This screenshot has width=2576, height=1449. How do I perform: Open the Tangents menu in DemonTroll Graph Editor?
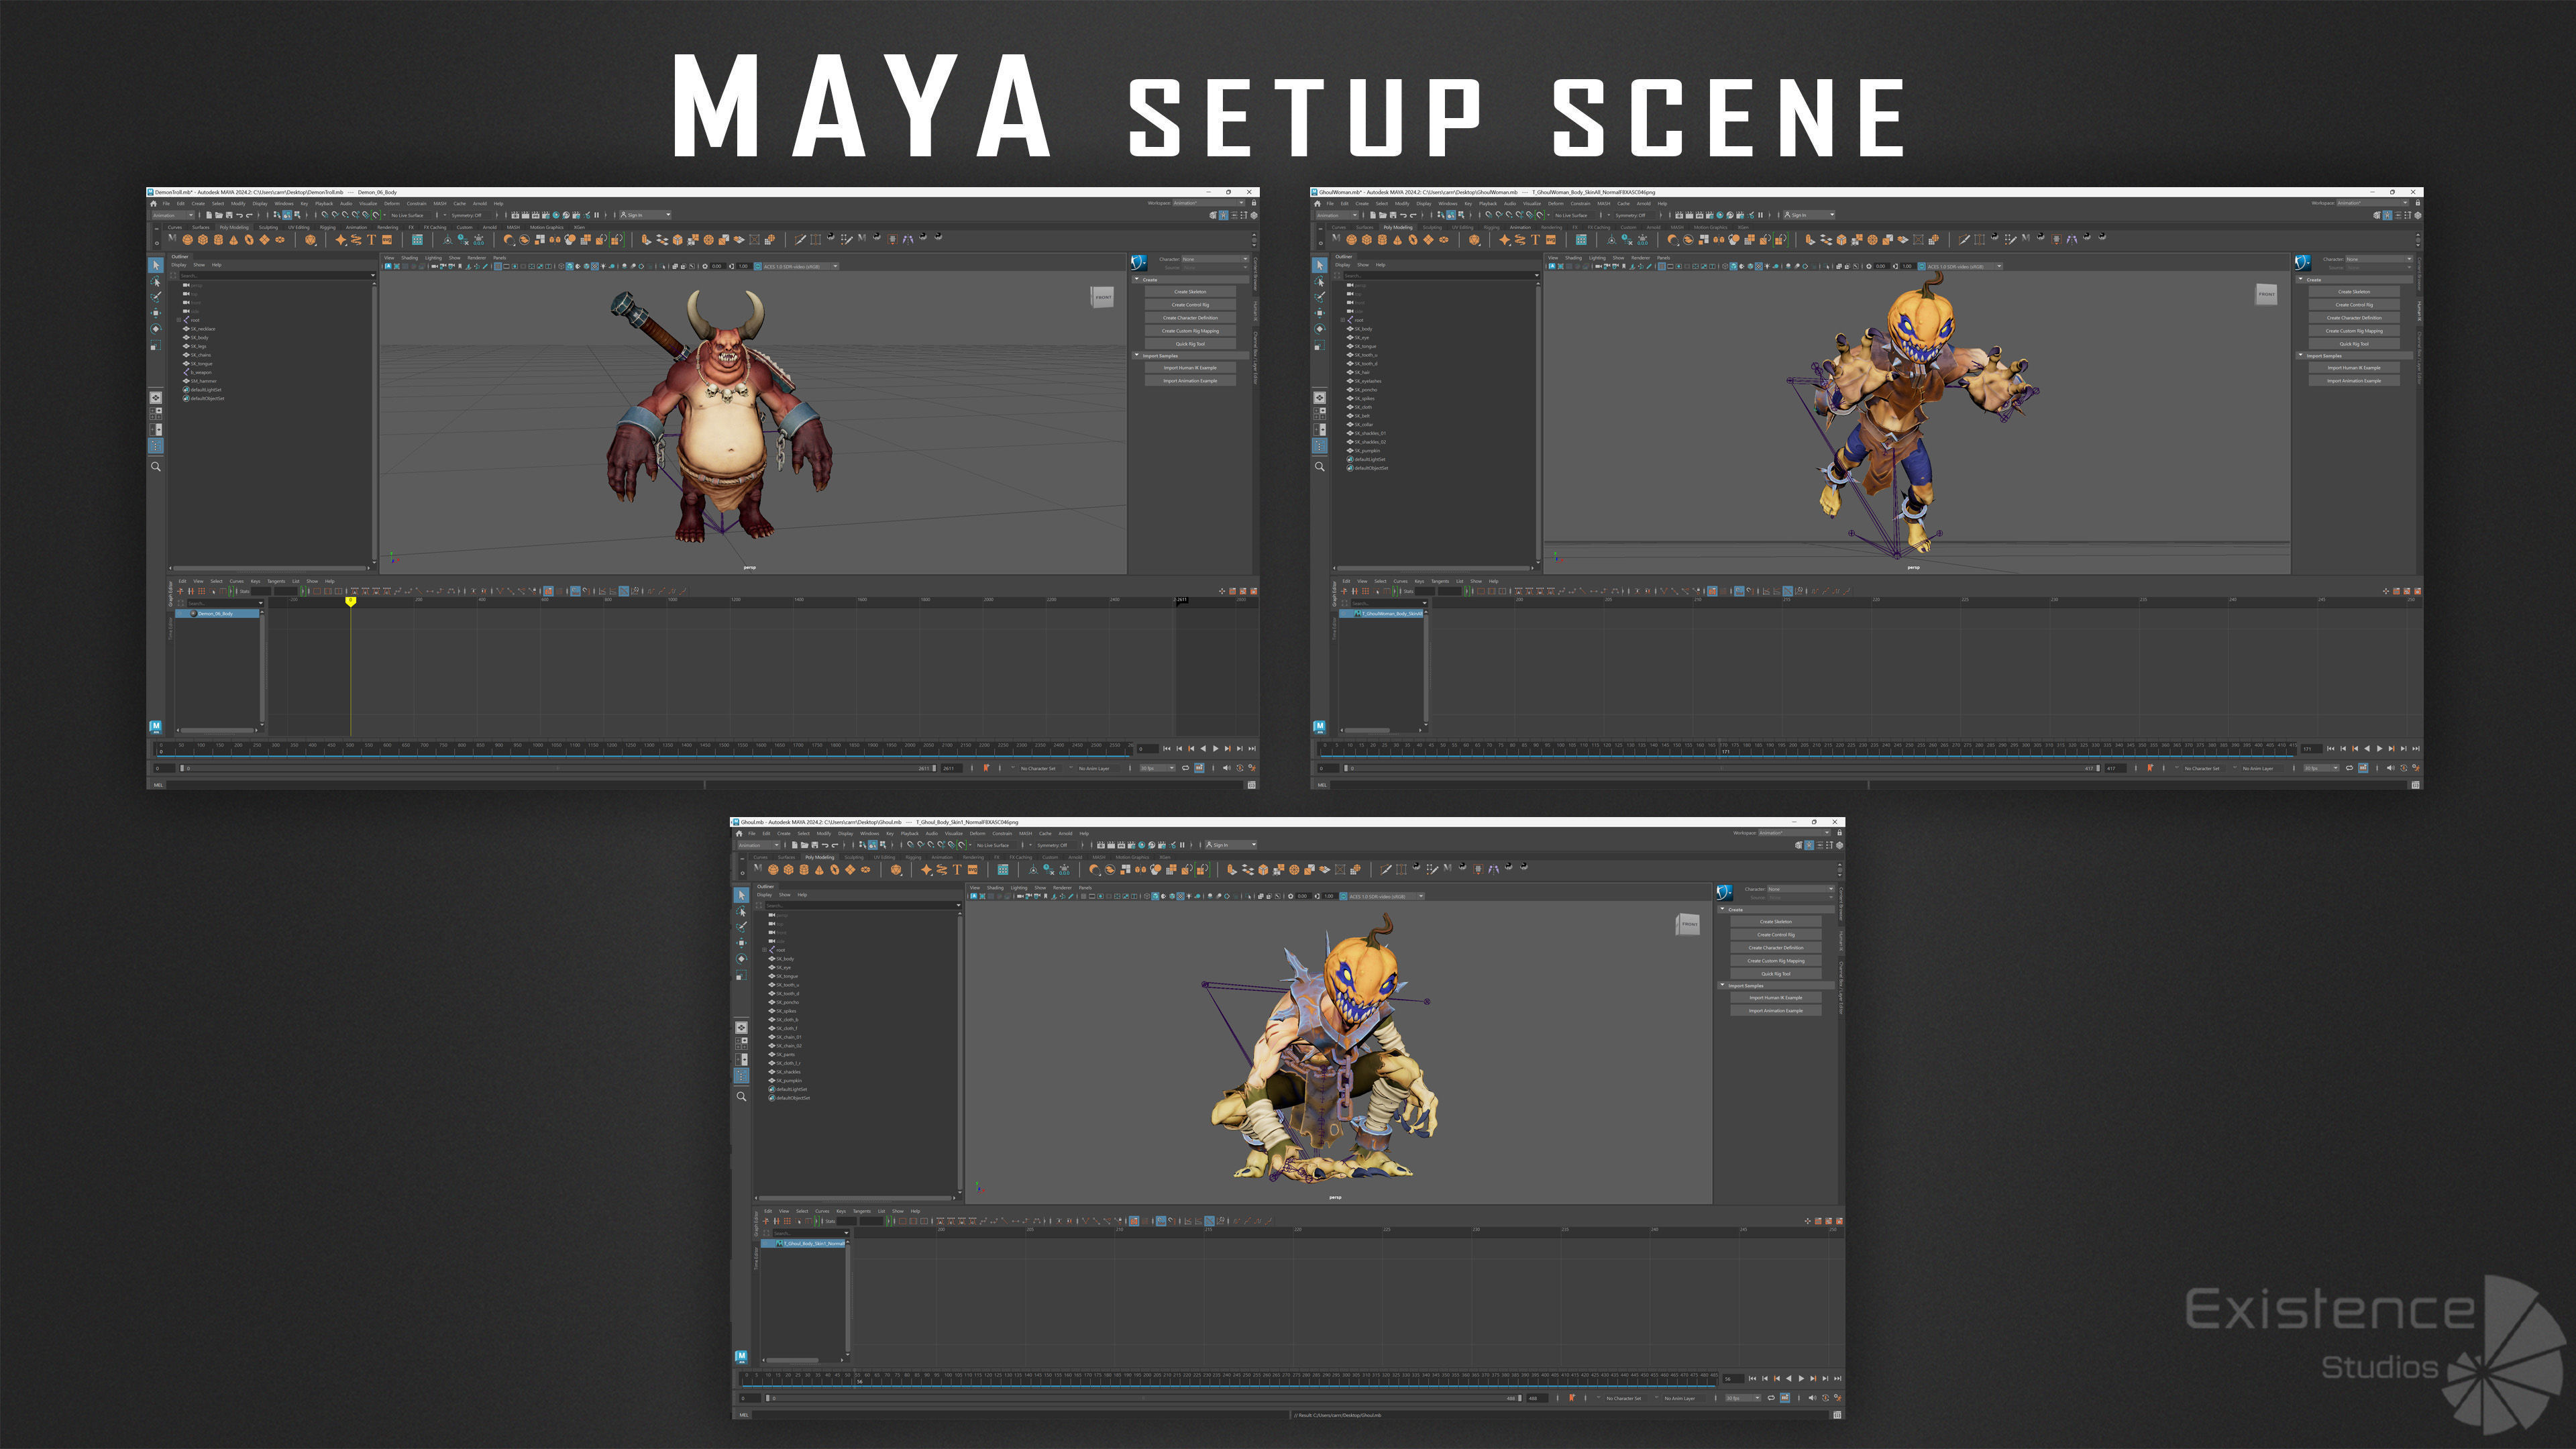coord(276,581)
